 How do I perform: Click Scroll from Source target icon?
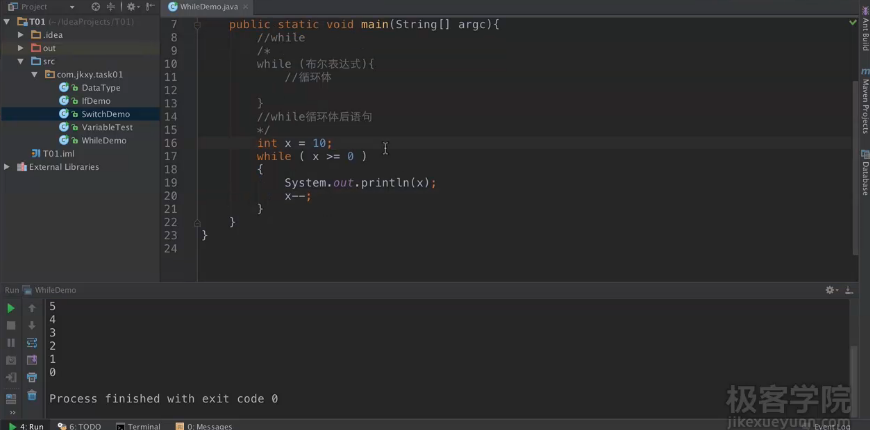(95, 7)
